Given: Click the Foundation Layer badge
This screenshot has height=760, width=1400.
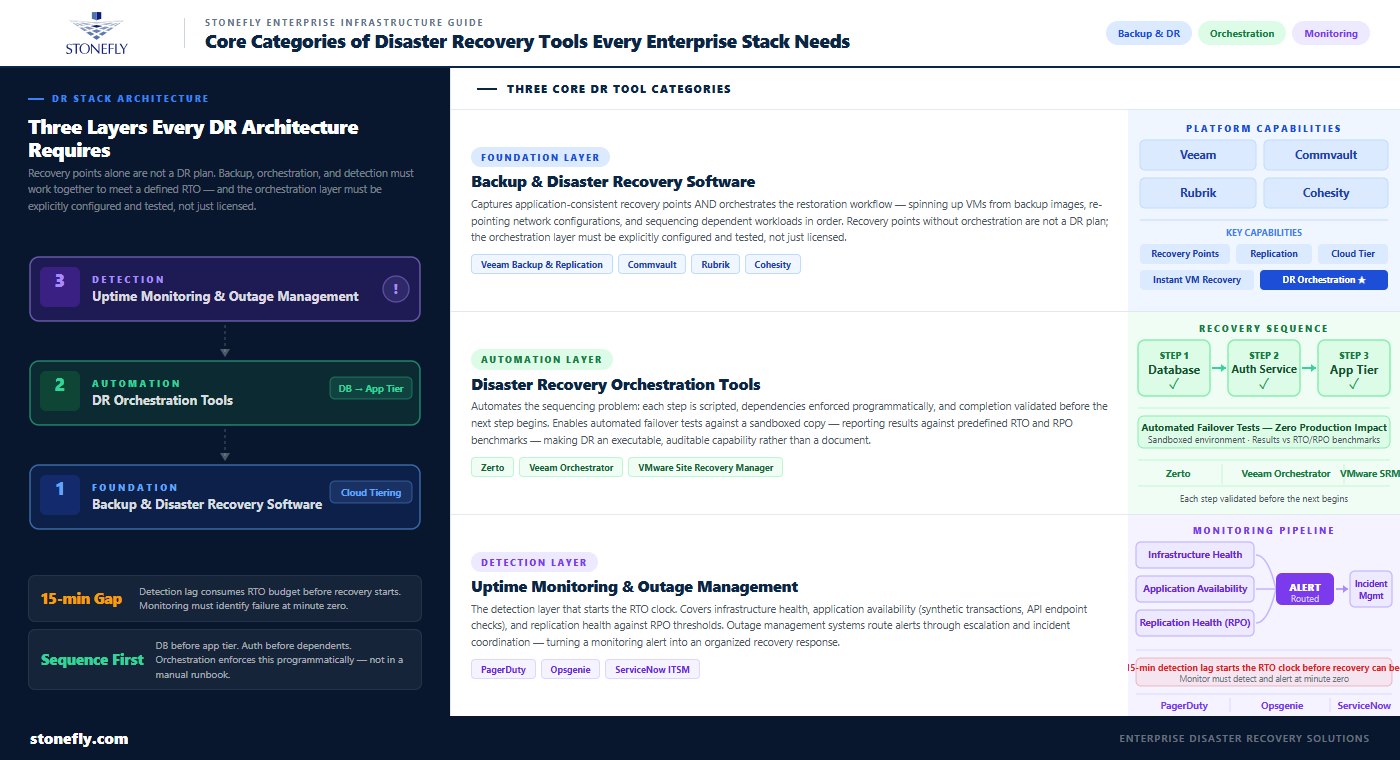Looking at the screenshot, I should [541, 157].
